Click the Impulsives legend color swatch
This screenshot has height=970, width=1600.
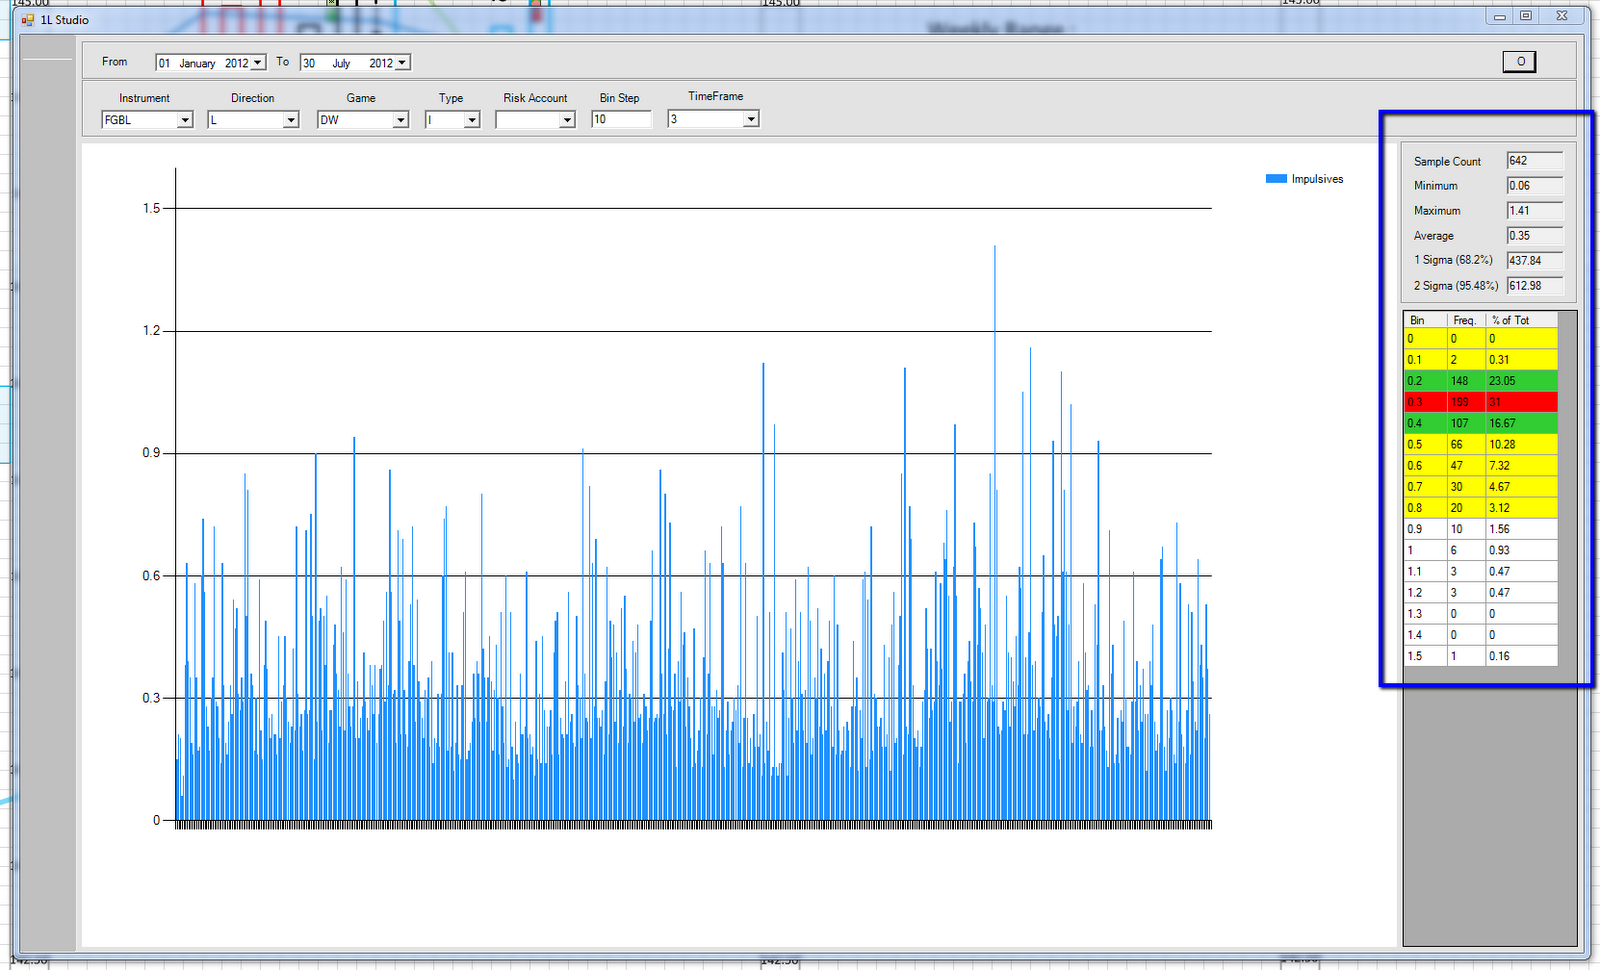pos(1276,179)
